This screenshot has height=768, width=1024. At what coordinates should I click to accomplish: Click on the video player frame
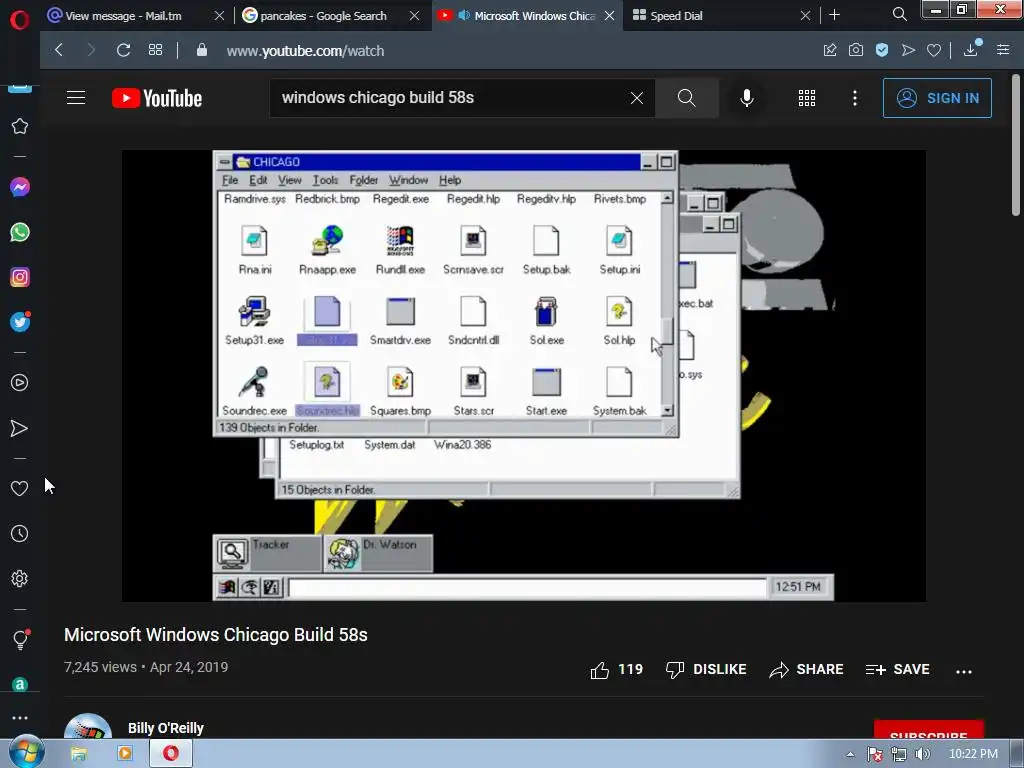click(523, 376)
